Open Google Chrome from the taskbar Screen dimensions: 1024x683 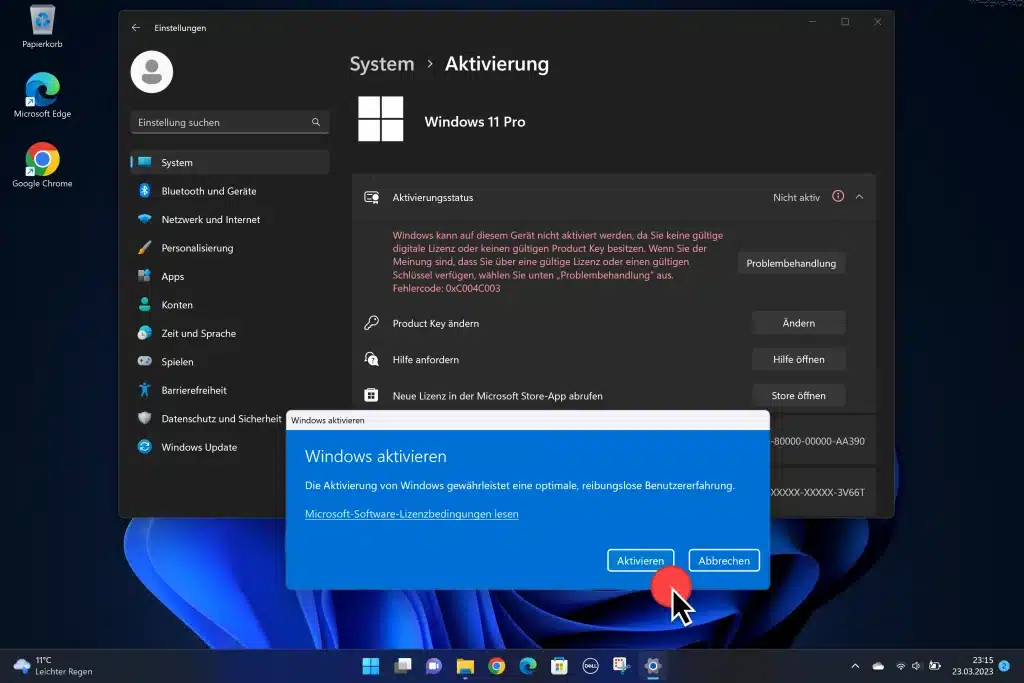pyautogui.click(x=496, y=666)
